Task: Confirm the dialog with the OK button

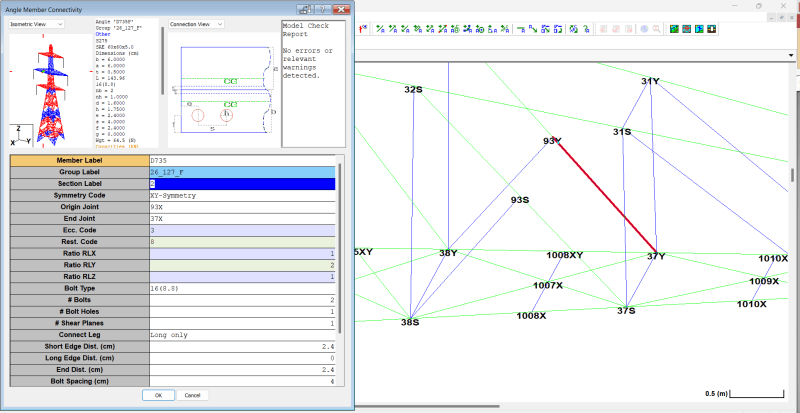Action: pos(158,395)
